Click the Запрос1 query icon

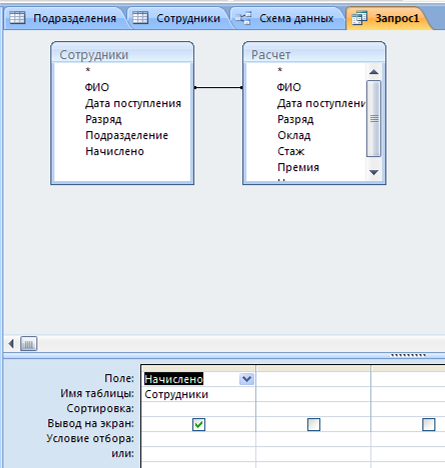360,18
